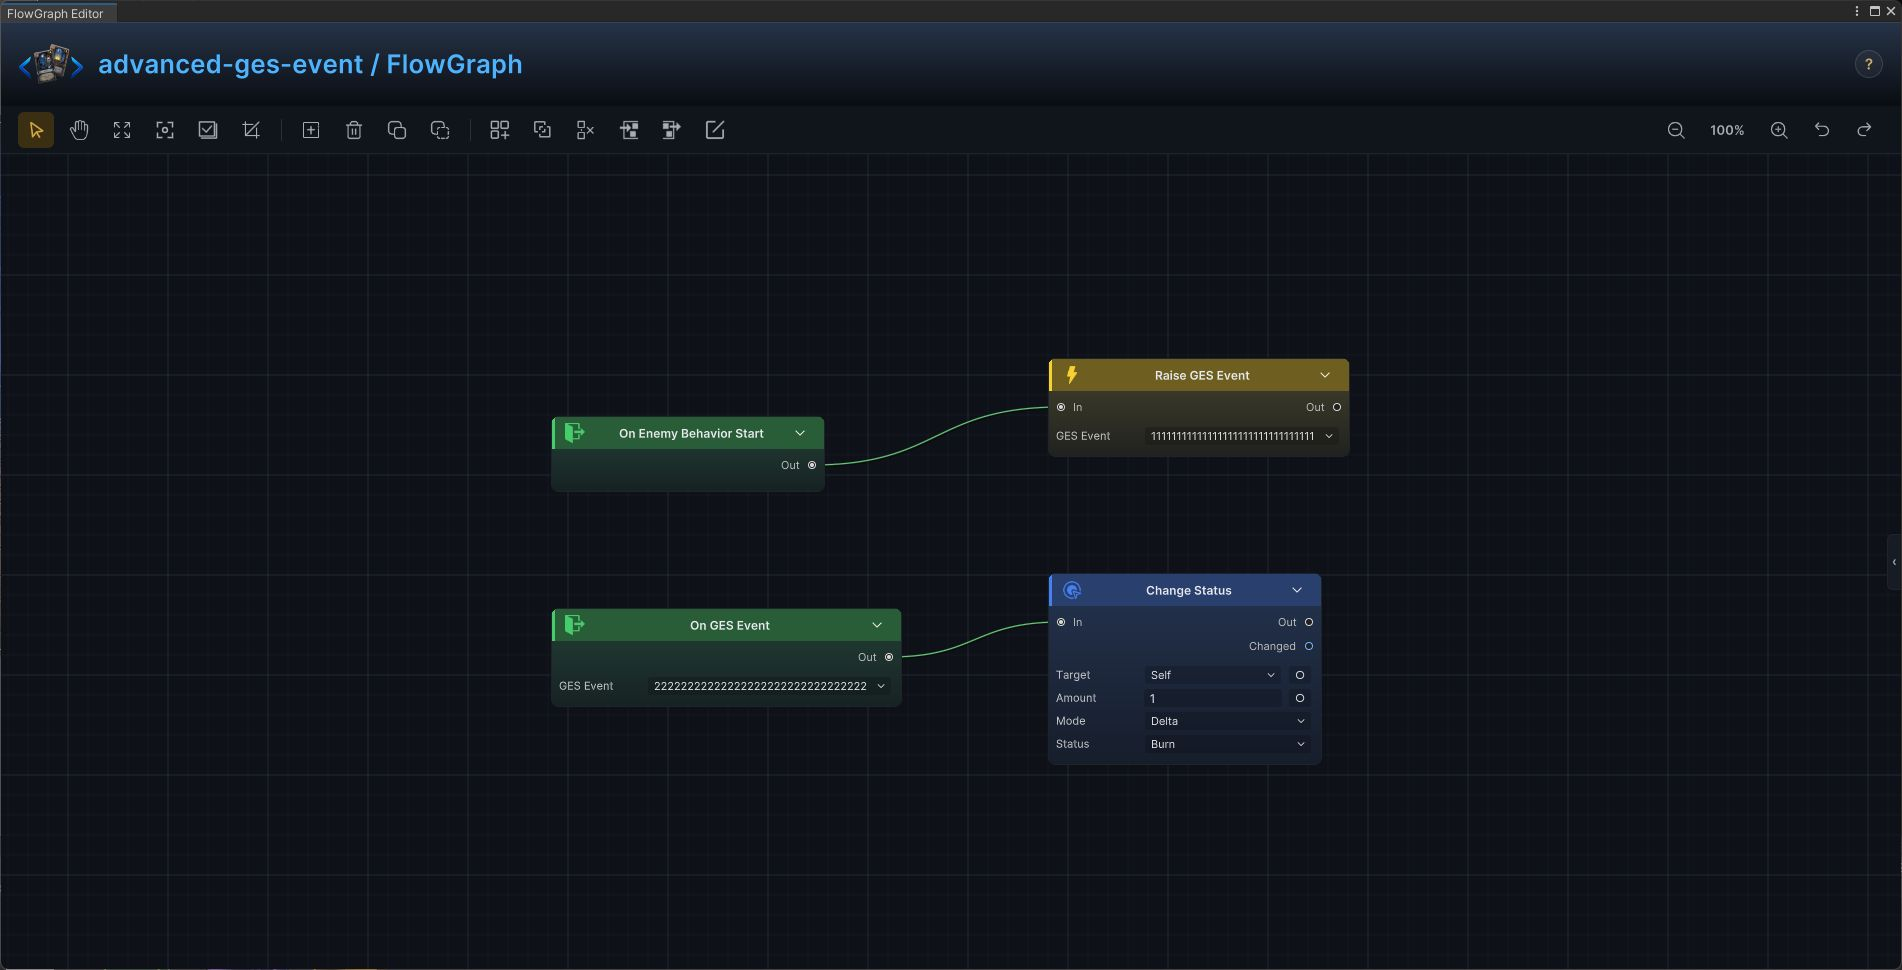Open the Status dropdown showing Burn
The width and height of the screenshot is (1902, 970).
[x=1229, y=744]
